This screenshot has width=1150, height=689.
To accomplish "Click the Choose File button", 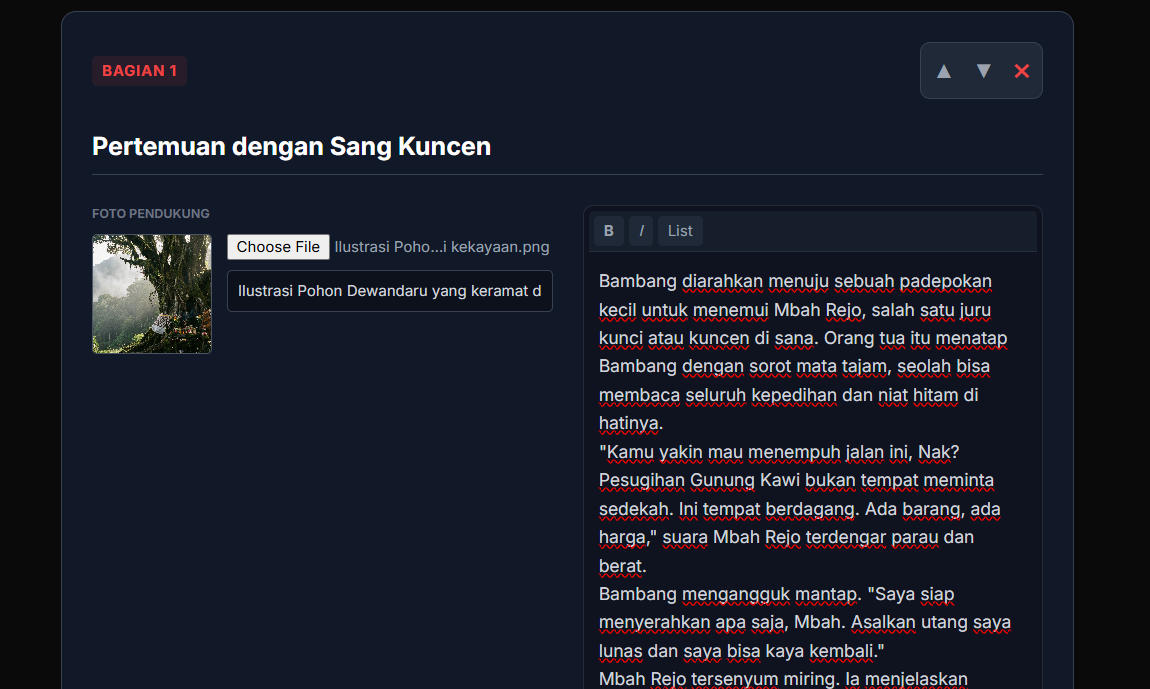I will click(278, 247).
